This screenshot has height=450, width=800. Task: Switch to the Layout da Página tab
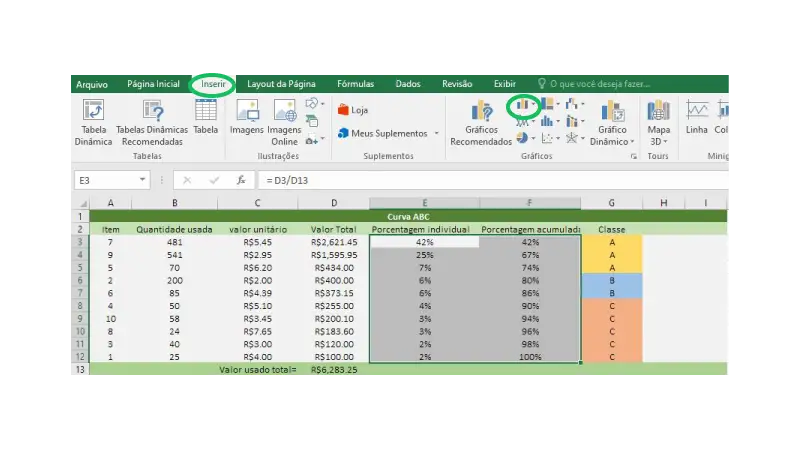point(281,84)
